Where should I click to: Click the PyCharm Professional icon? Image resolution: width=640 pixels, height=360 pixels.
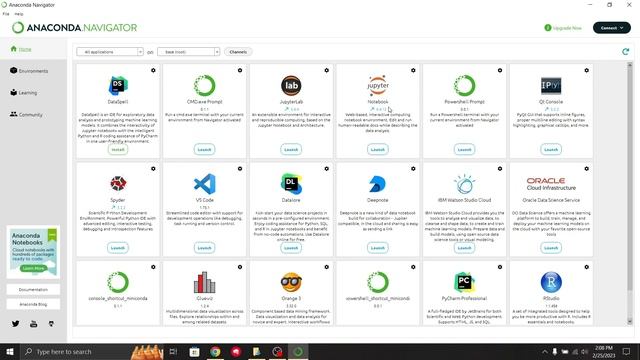tap(464, 282)
